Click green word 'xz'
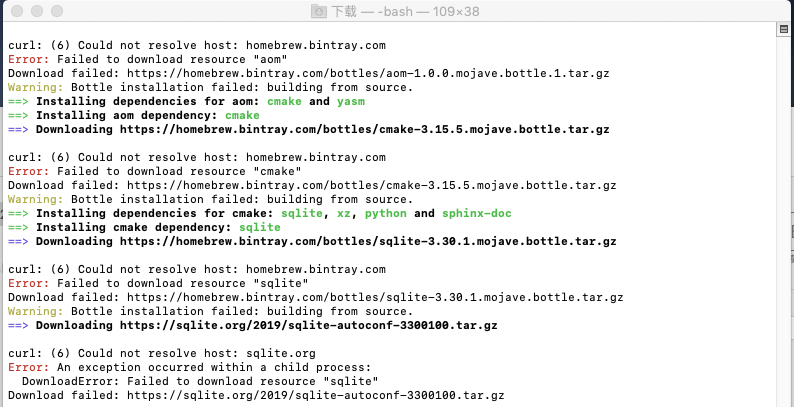 (x=344, y=213)
